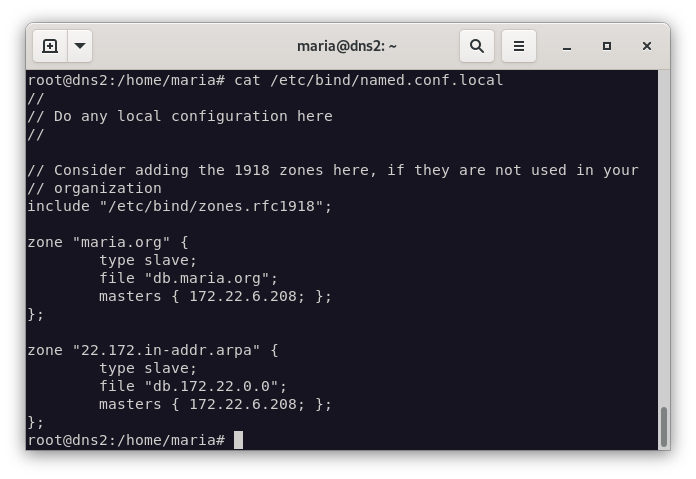Click the window title maria@dns2: ~
The width and height of the screenshot is (696, 479).
(x=347, y=46)
